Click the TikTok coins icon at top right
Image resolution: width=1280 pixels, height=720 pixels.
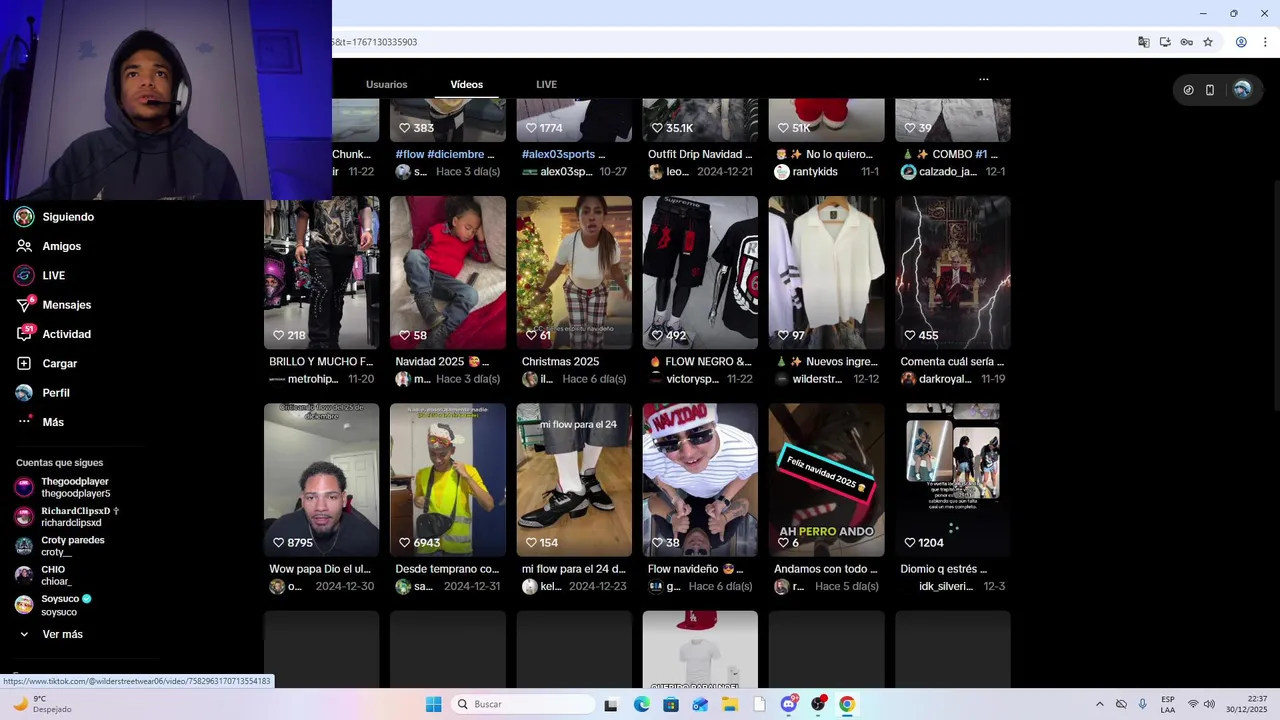click(1188, 90)
